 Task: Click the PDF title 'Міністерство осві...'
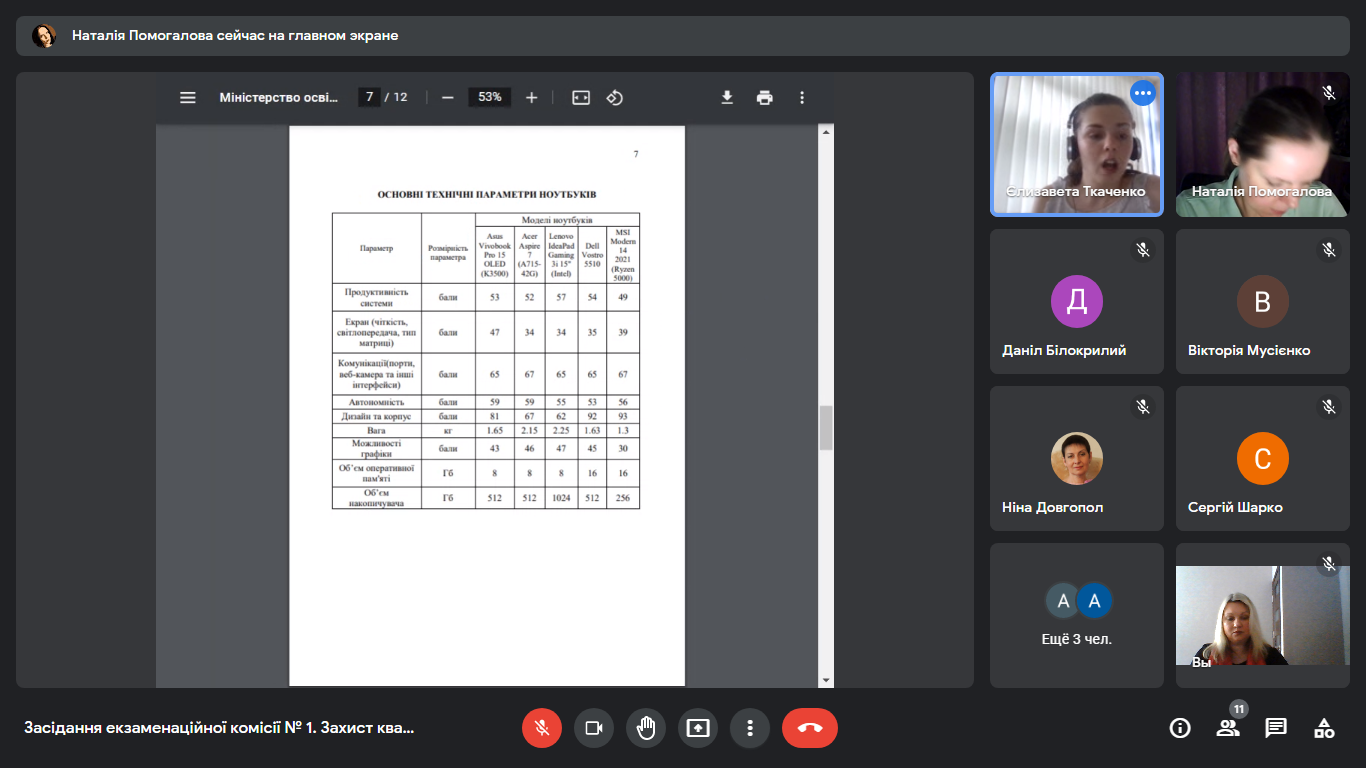(279, 97)
